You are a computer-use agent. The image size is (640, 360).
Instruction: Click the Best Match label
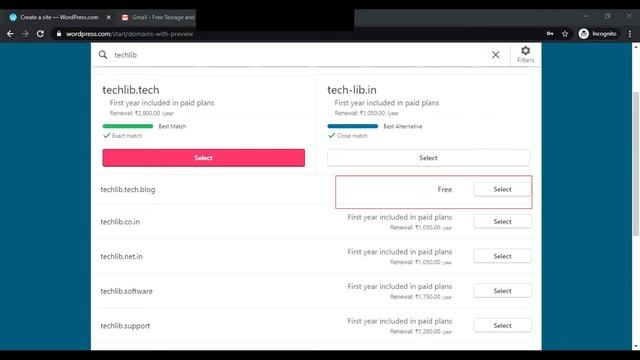click(x=172, y=127)
